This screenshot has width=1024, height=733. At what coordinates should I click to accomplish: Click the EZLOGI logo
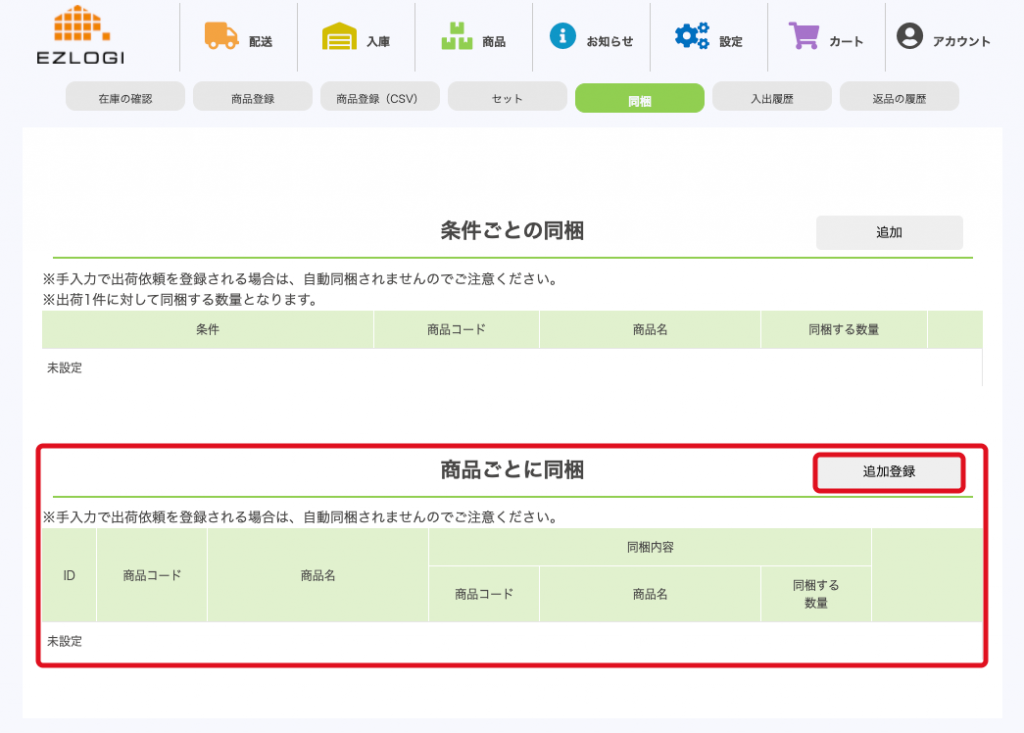pos(81,35)
